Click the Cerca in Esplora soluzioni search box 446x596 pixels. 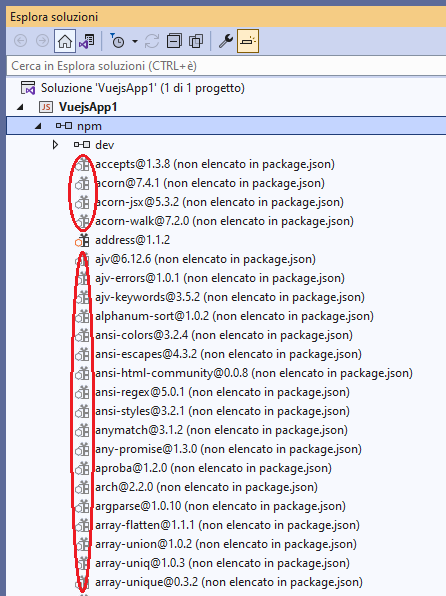tap(226, 66)
